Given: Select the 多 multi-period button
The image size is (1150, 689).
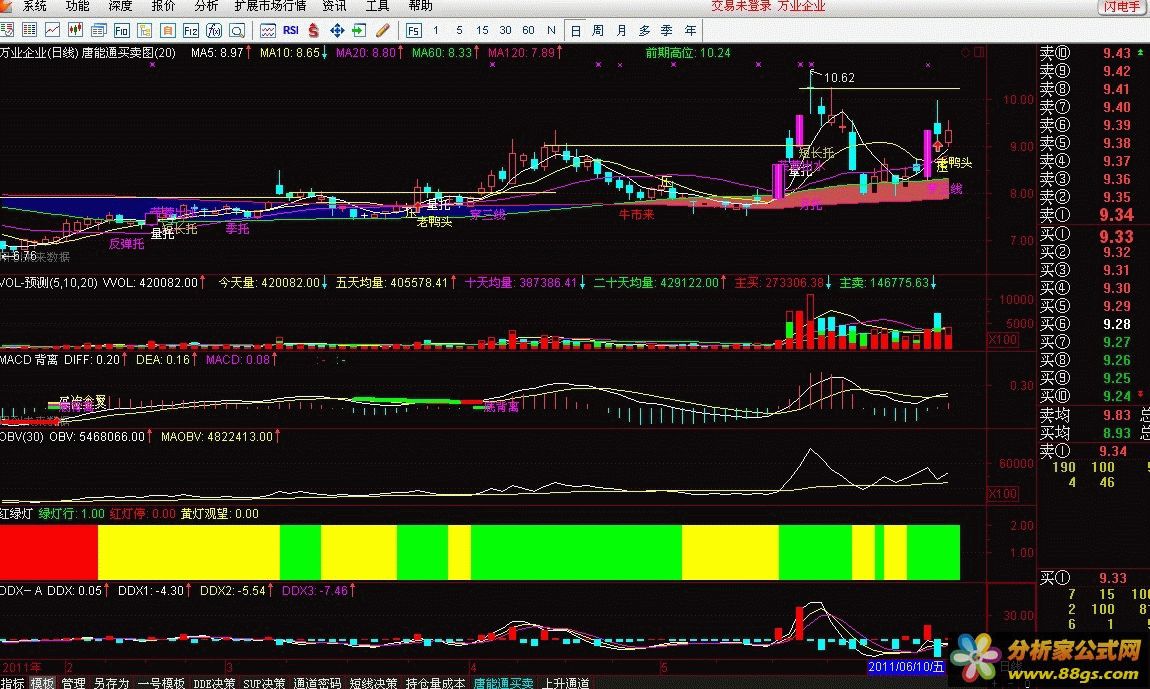Looking at the screenshot, I should (x=645, y=30).
